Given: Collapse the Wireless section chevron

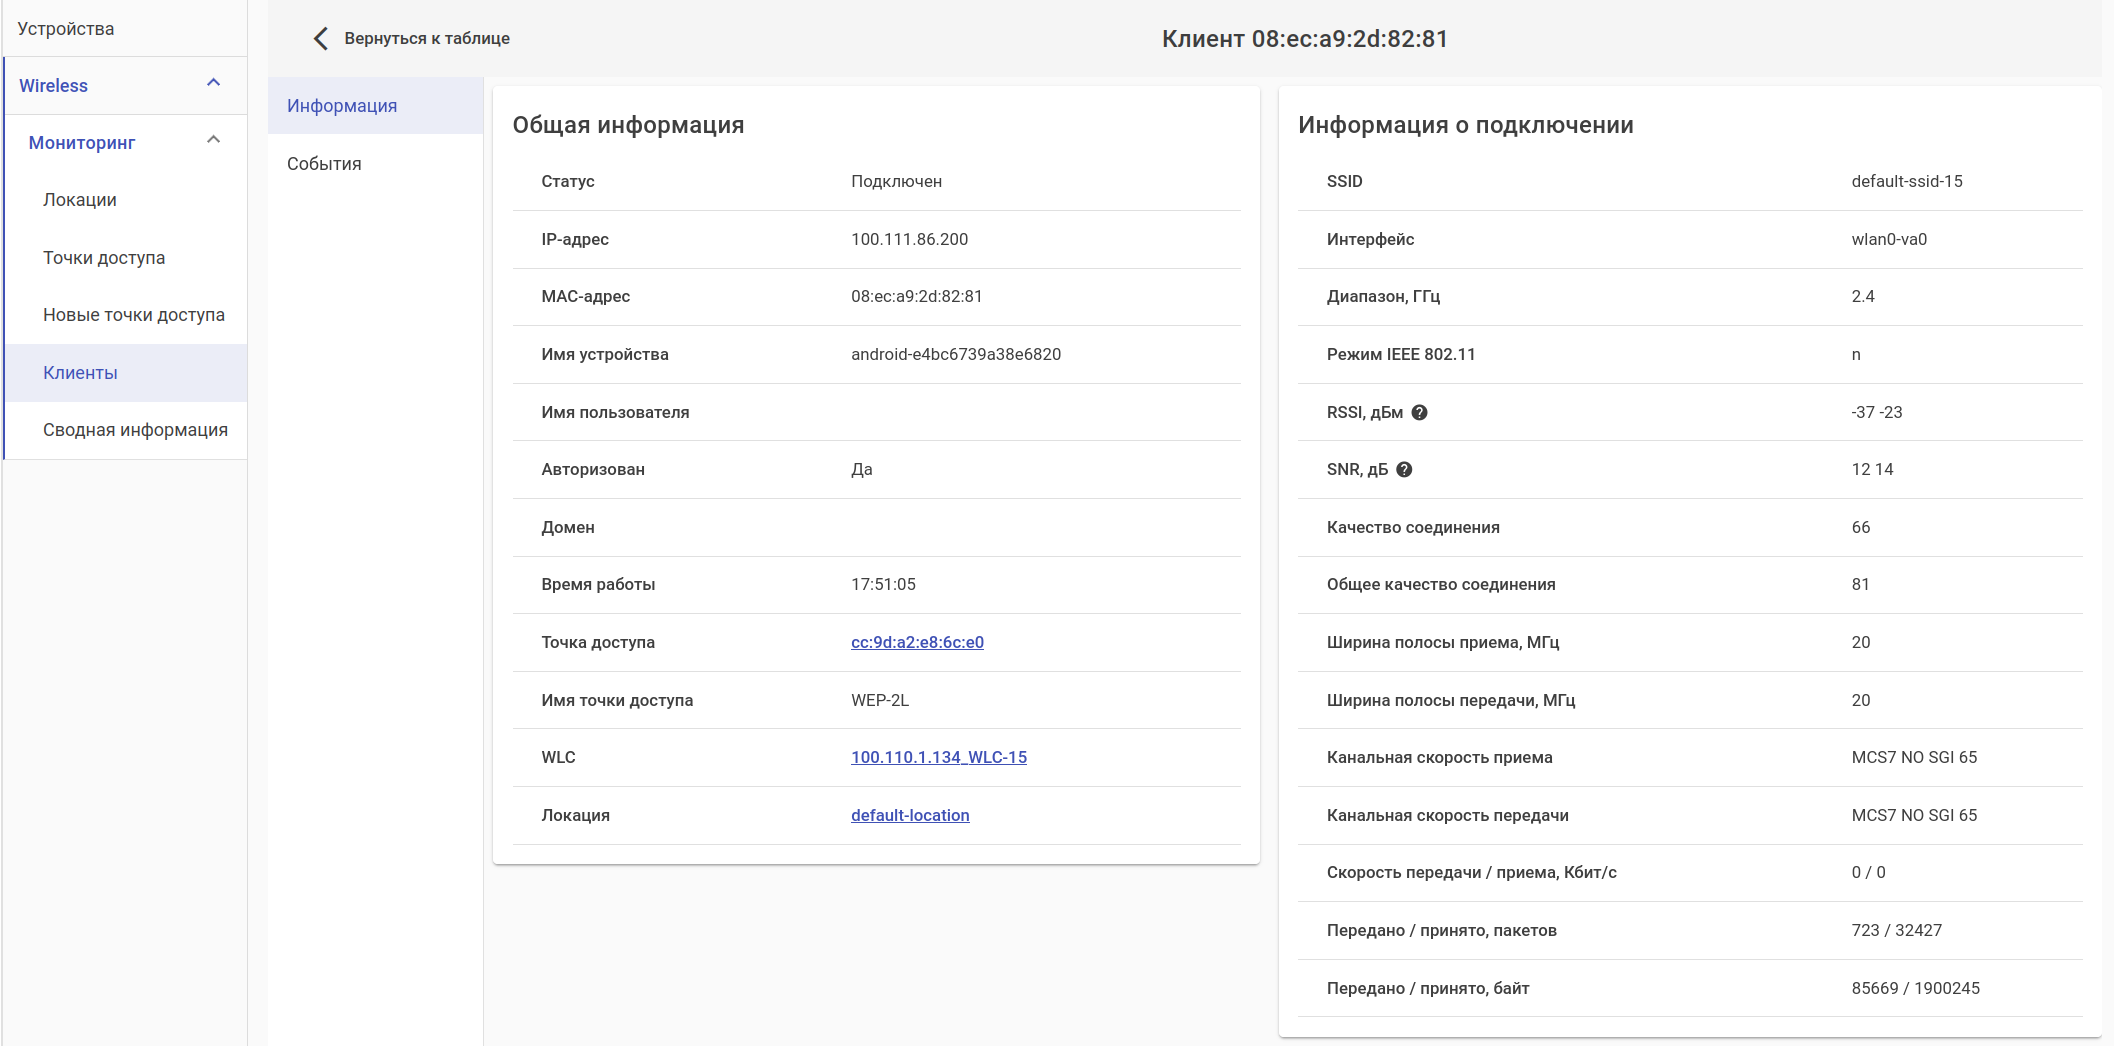Looking at the screenshot, I should coord(213,83).
